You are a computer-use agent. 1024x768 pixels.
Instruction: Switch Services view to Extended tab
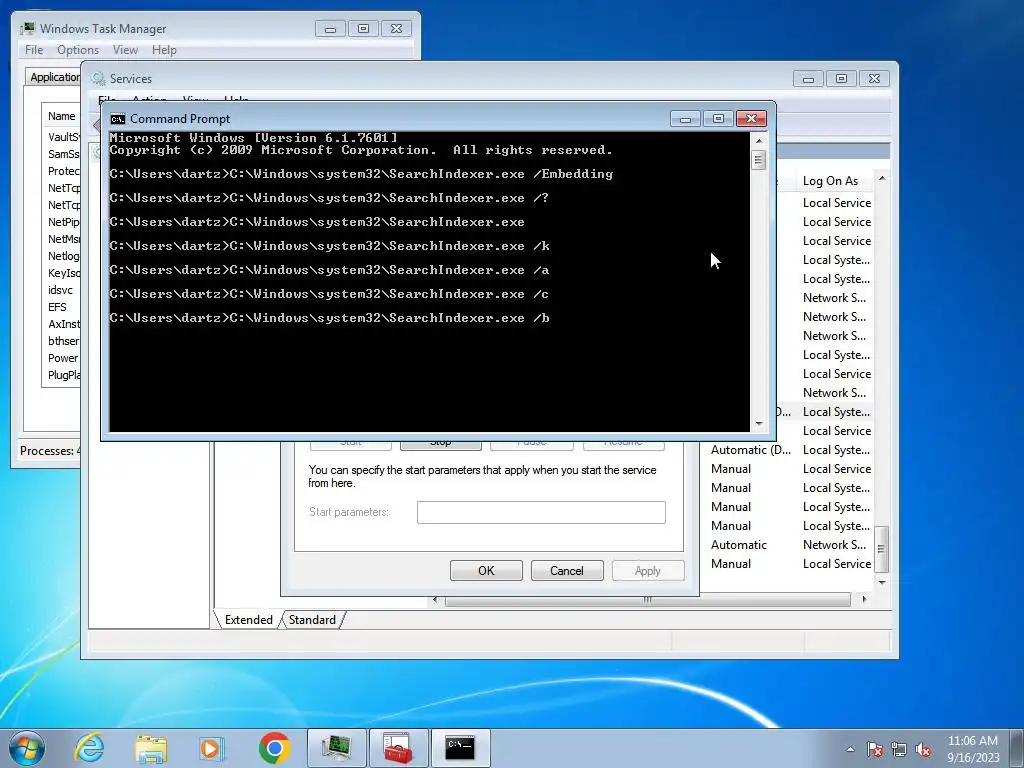coord(248,620)
